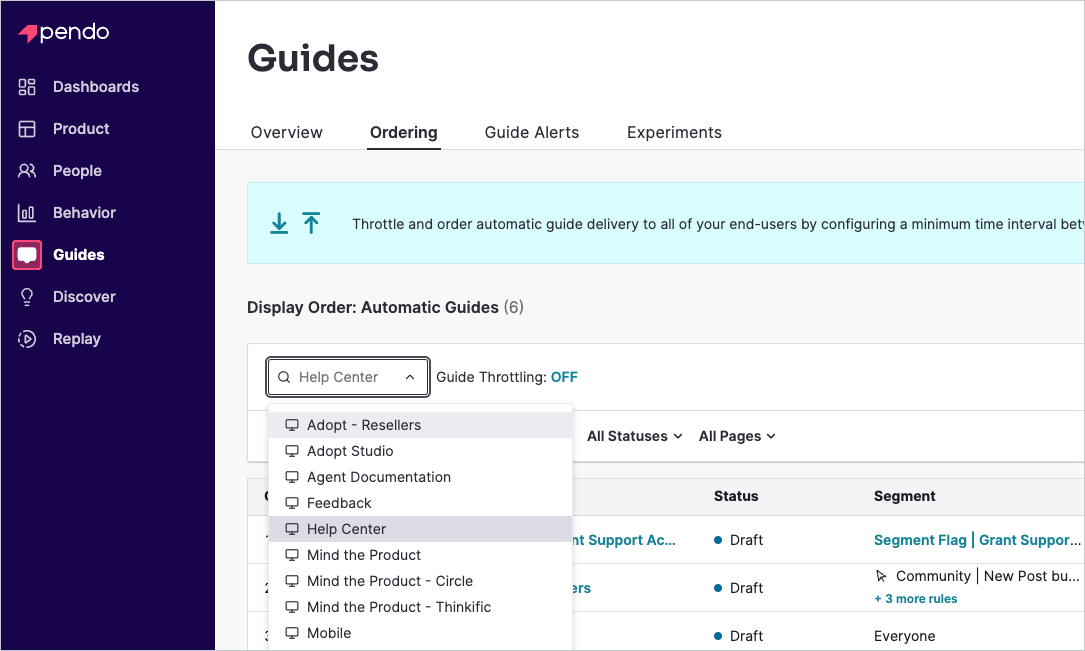
Task: Open Dashboards icon in sidebar
Action: tap(27, 86)
